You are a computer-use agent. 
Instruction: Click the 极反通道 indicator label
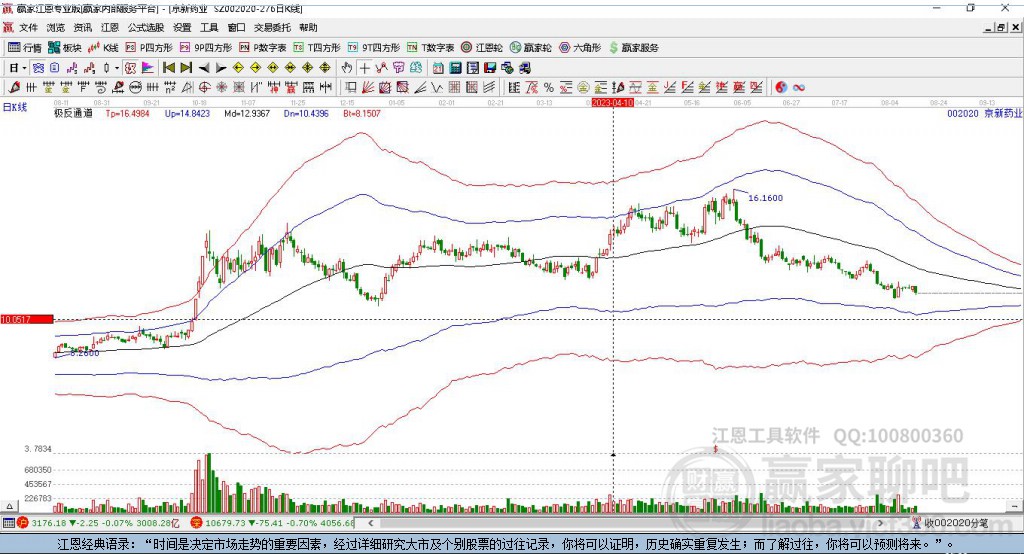pyautogui.click(x=73, y=114)
